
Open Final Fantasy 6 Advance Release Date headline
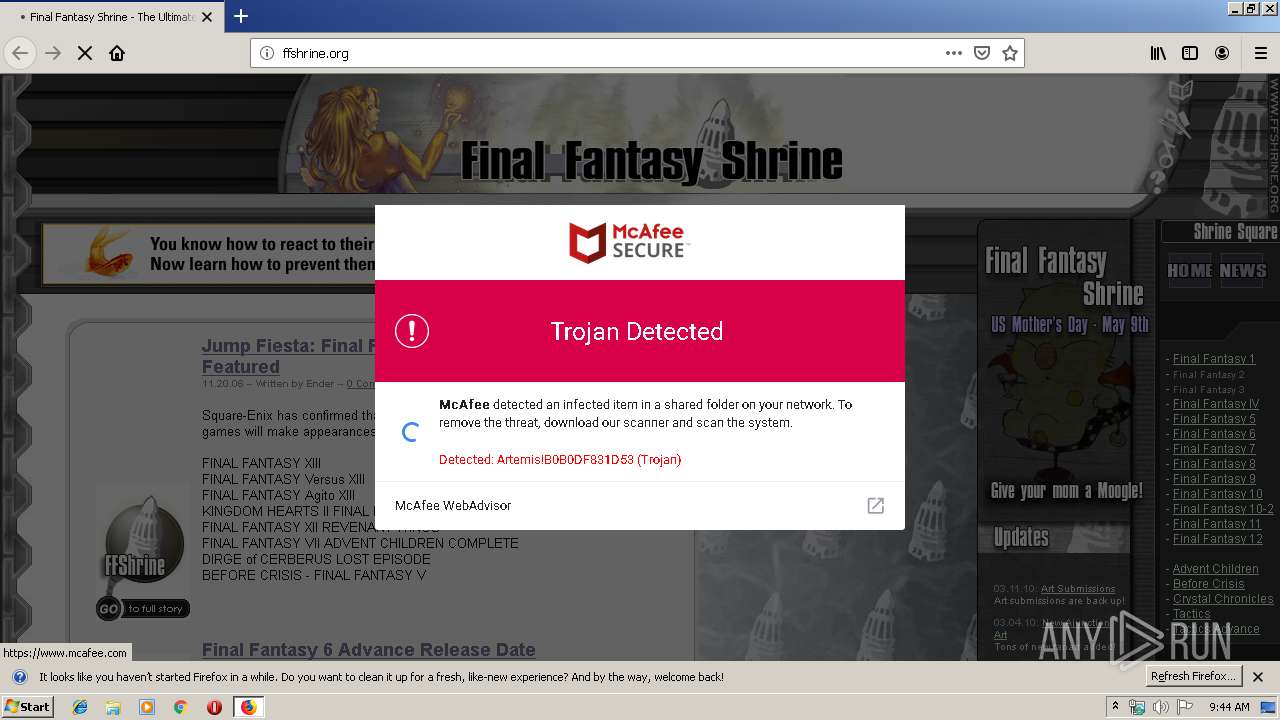click(x=368, y=650)
